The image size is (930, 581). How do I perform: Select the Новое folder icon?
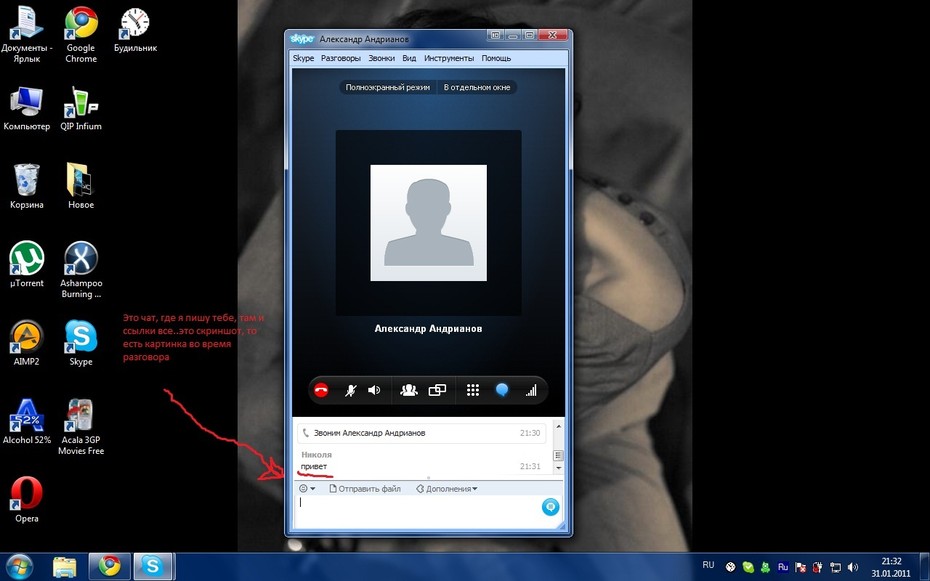81,186
